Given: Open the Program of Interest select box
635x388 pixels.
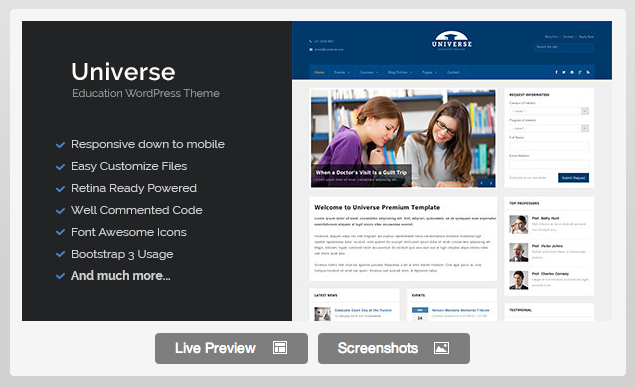Looking at the screenshot, I should [549, 128].
